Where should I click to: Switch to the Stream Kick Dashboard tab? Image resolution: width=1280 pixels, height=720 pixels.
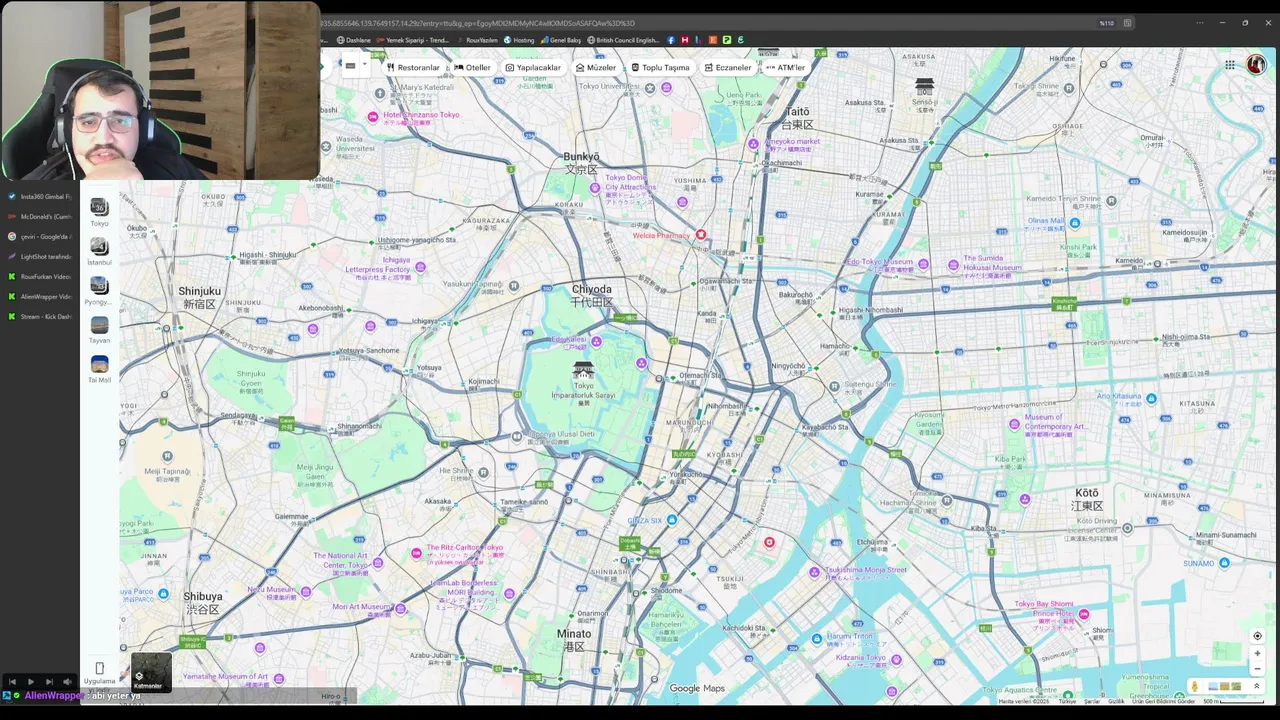click(40, 317)
